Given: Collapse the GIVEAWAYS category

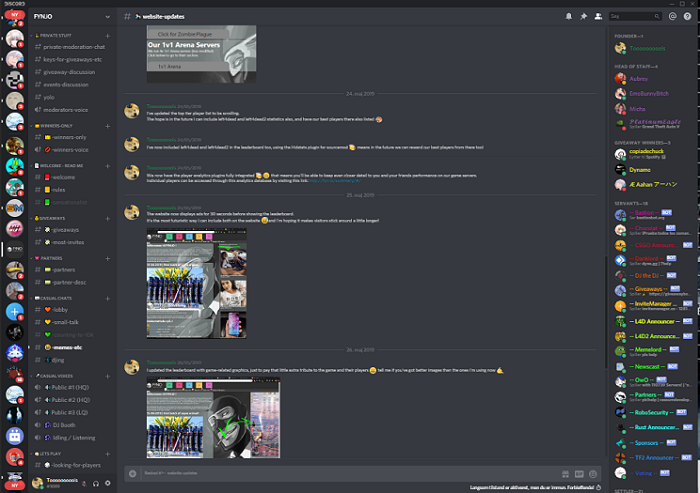Looking at the screenshot, I should (x=50, y=219).
